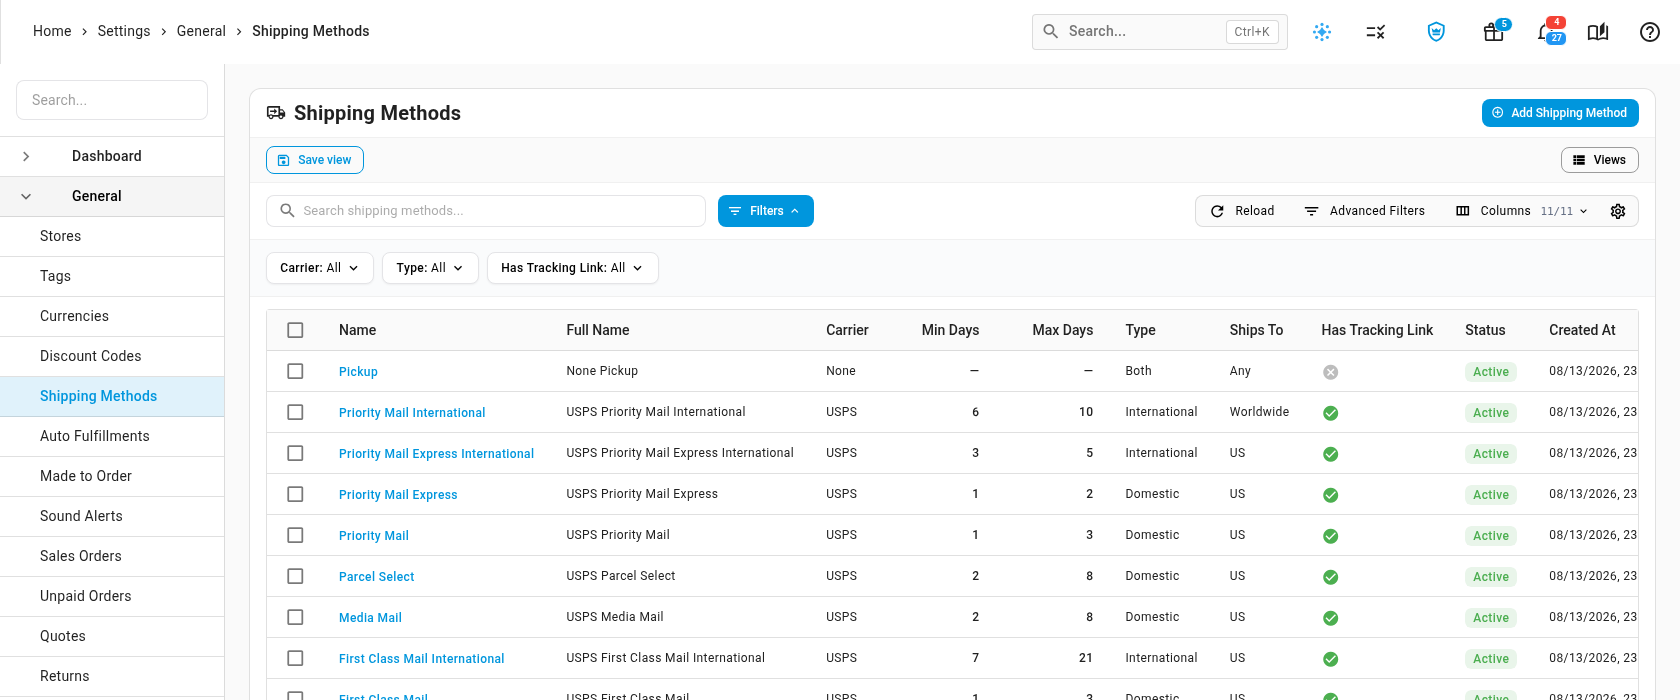Toggle the select-all checkbox in table header

coord(295,330)
